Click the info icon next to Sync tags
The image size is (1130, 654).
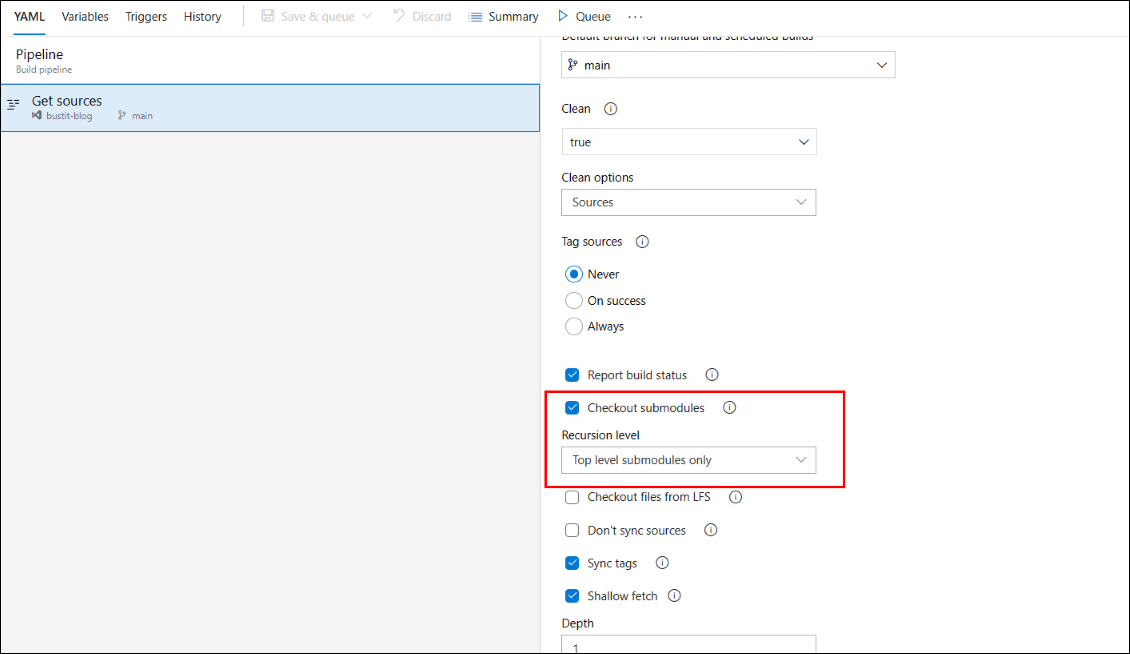[661, 563]
